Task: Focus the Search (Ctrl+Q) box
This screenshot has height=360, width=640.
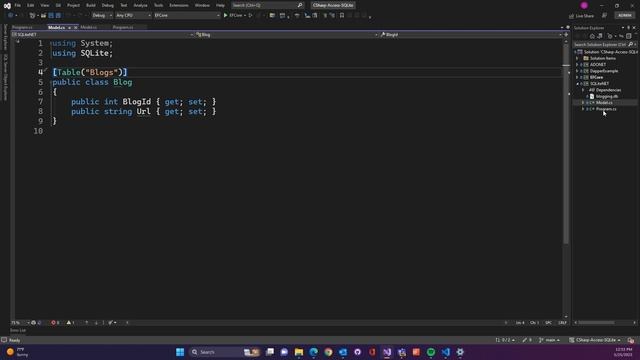Action: point(267,5)
